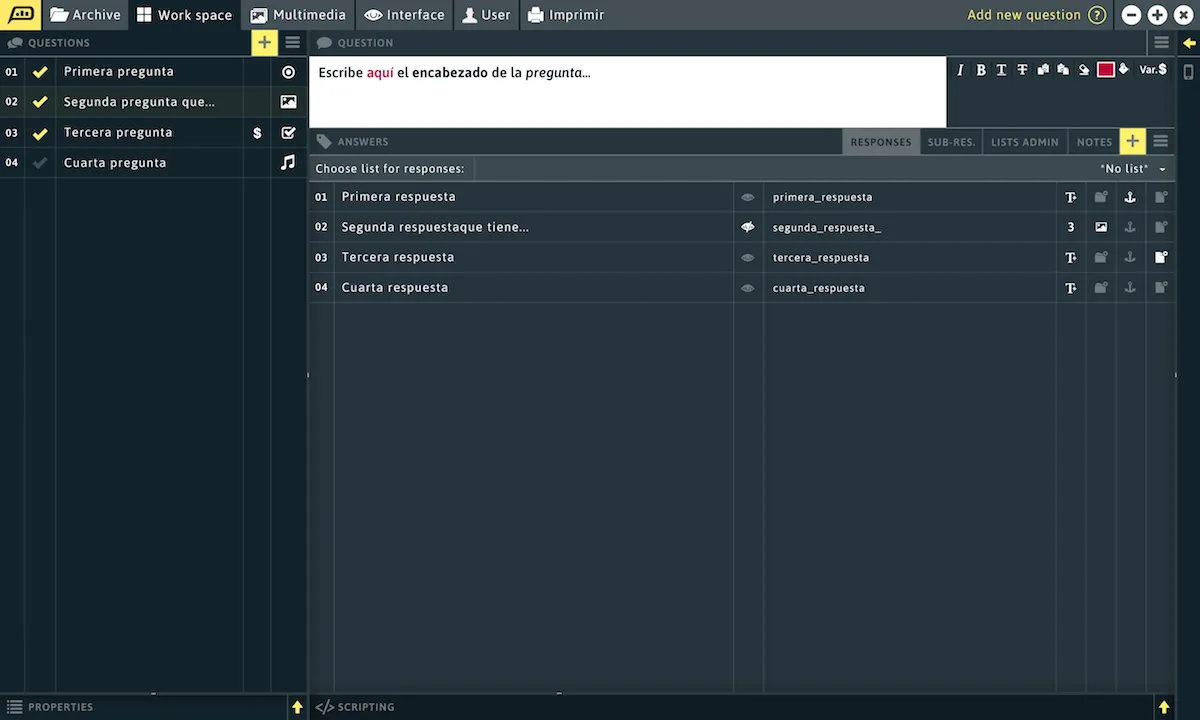Expand the Properties panel with yellow arrow

[x=297, y=707]
